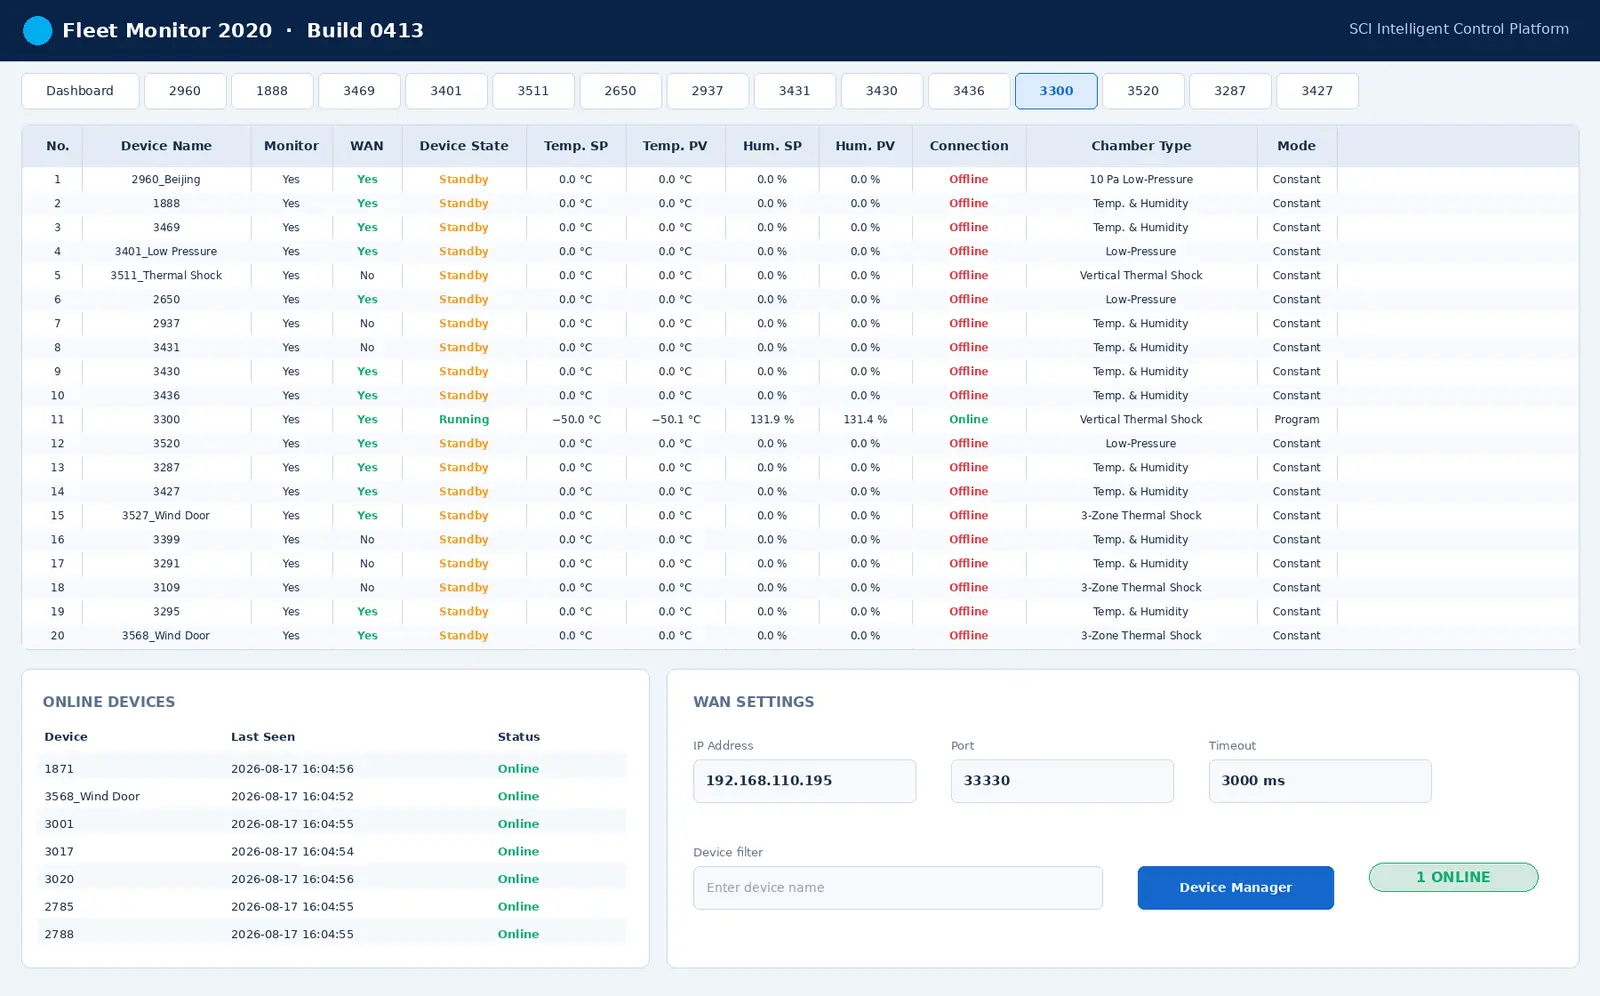Image resolution: width=1600 pixels, height=996 pixels.
Task: Click the Program mode cell
Action: [x=1297, y=420]
